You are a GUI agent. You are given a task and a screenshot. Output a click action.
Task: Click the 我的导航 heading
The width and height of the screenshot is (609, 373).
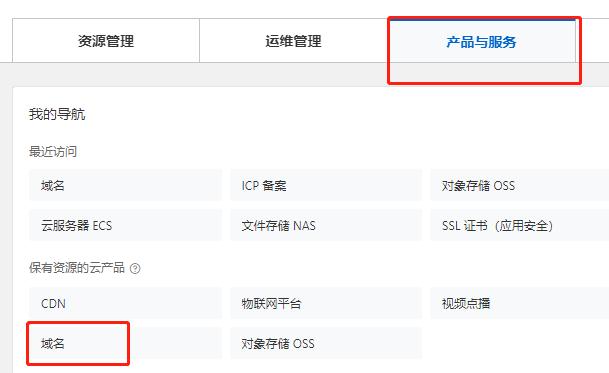[x=57, y=114]
